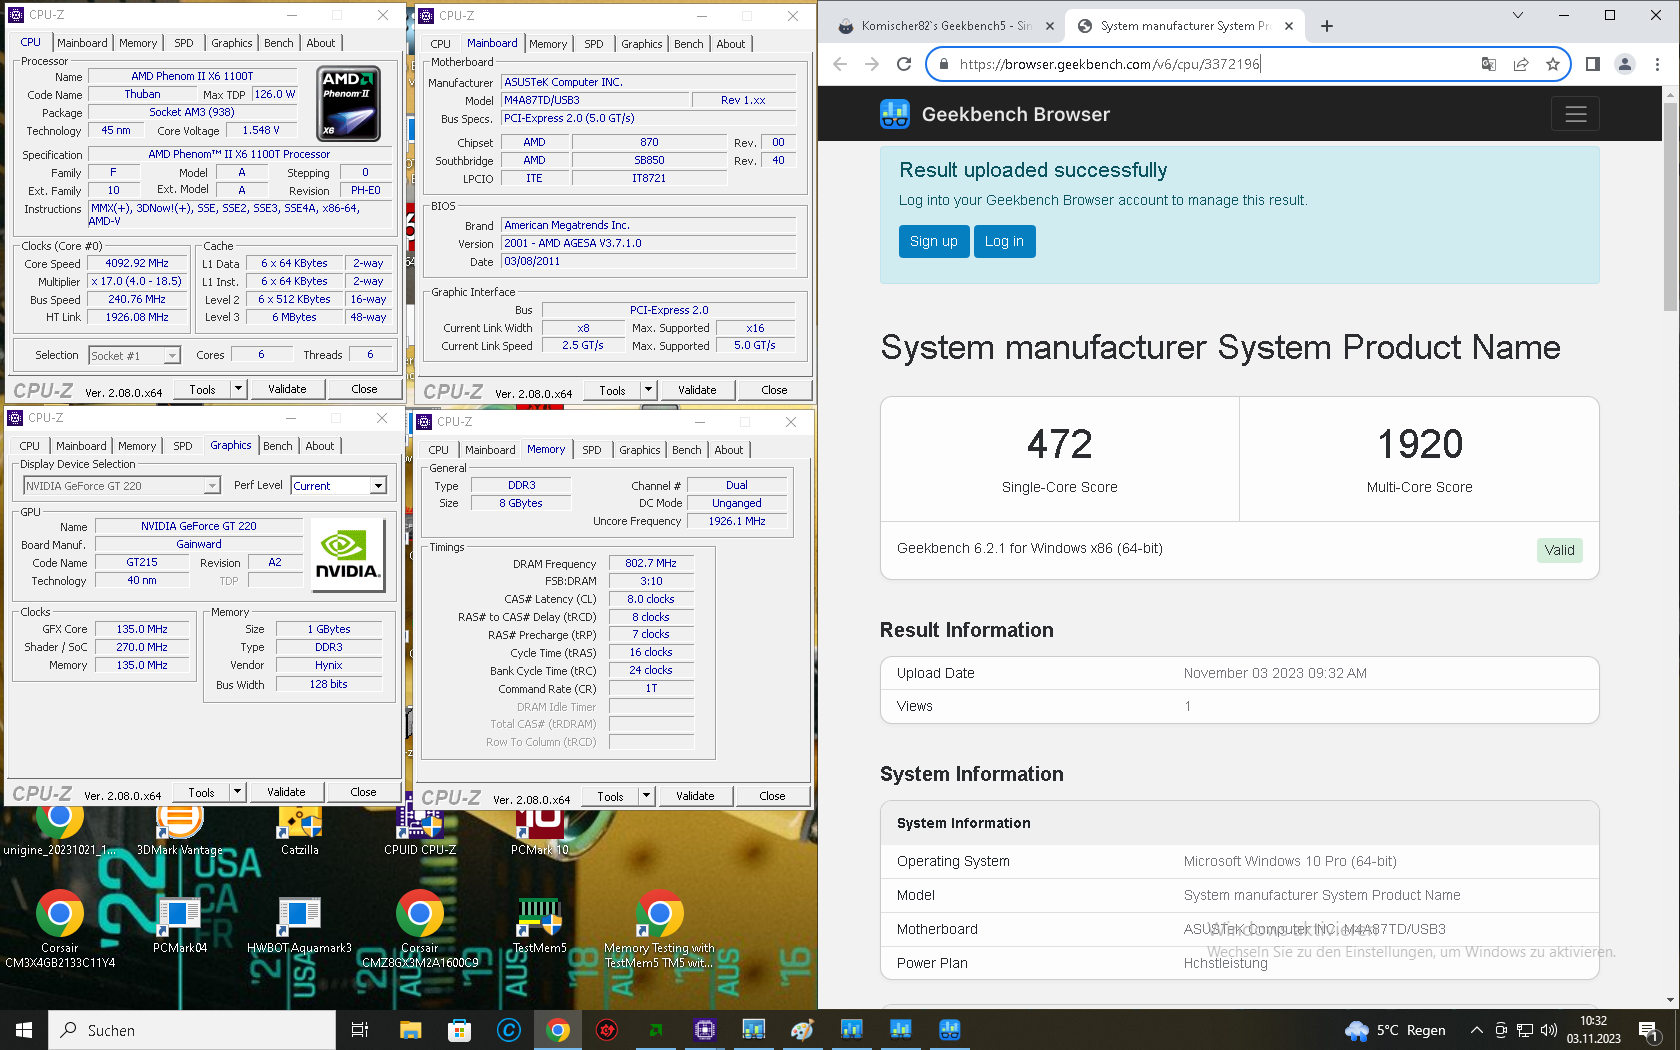Click the volume icon in the system tray

tap(1549, 1030)
